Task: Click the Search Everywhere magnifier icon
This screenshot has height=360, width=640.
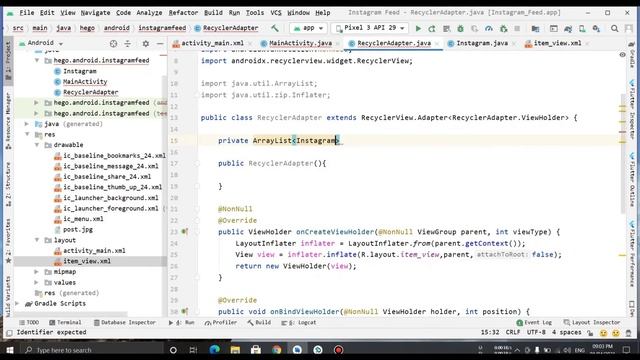Action: point(614,28)
